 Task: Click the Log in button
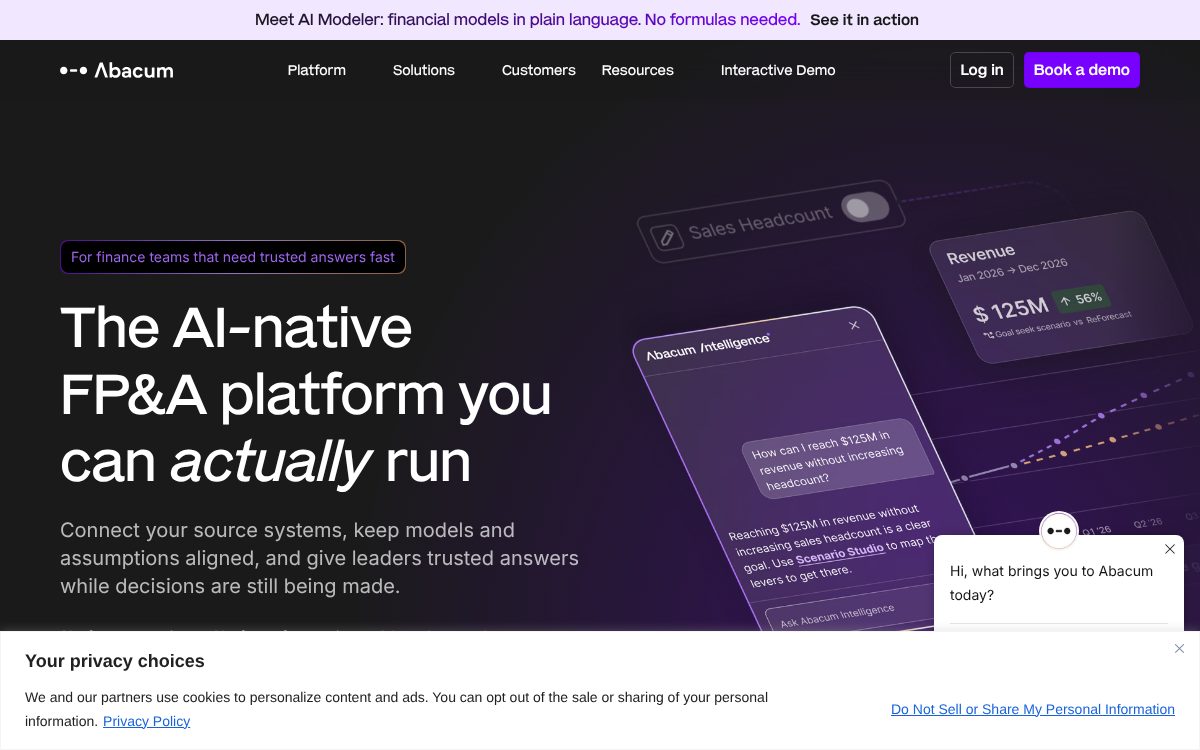(982, 70)
